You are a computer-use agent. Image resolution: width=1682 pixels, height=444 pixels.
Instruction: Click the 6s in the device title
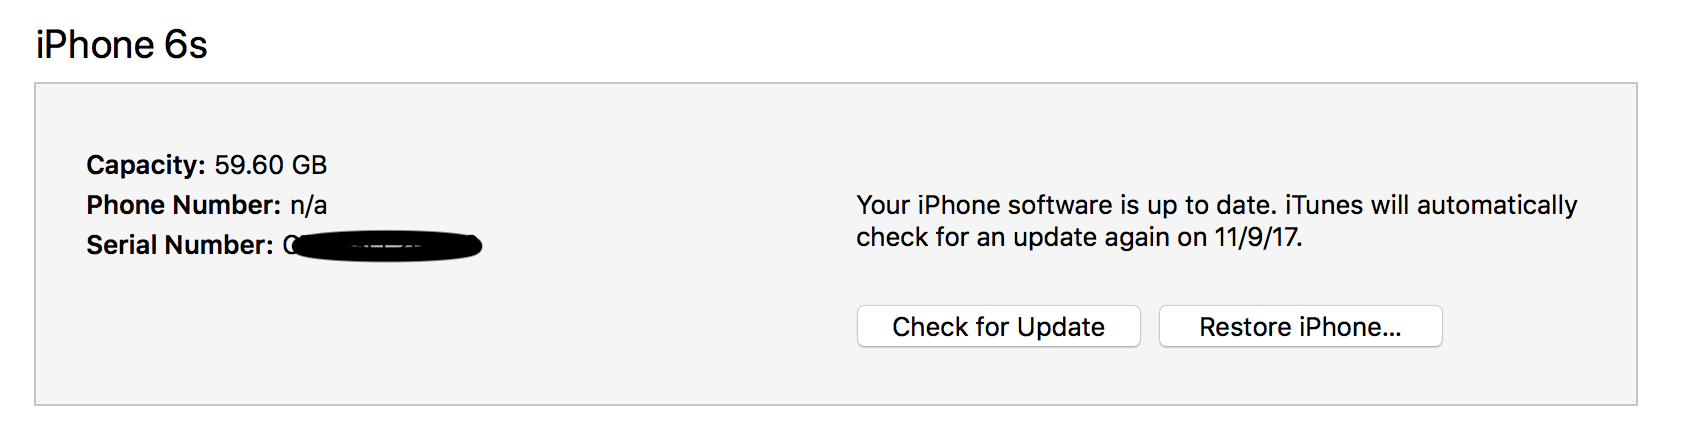pos(186,45)
